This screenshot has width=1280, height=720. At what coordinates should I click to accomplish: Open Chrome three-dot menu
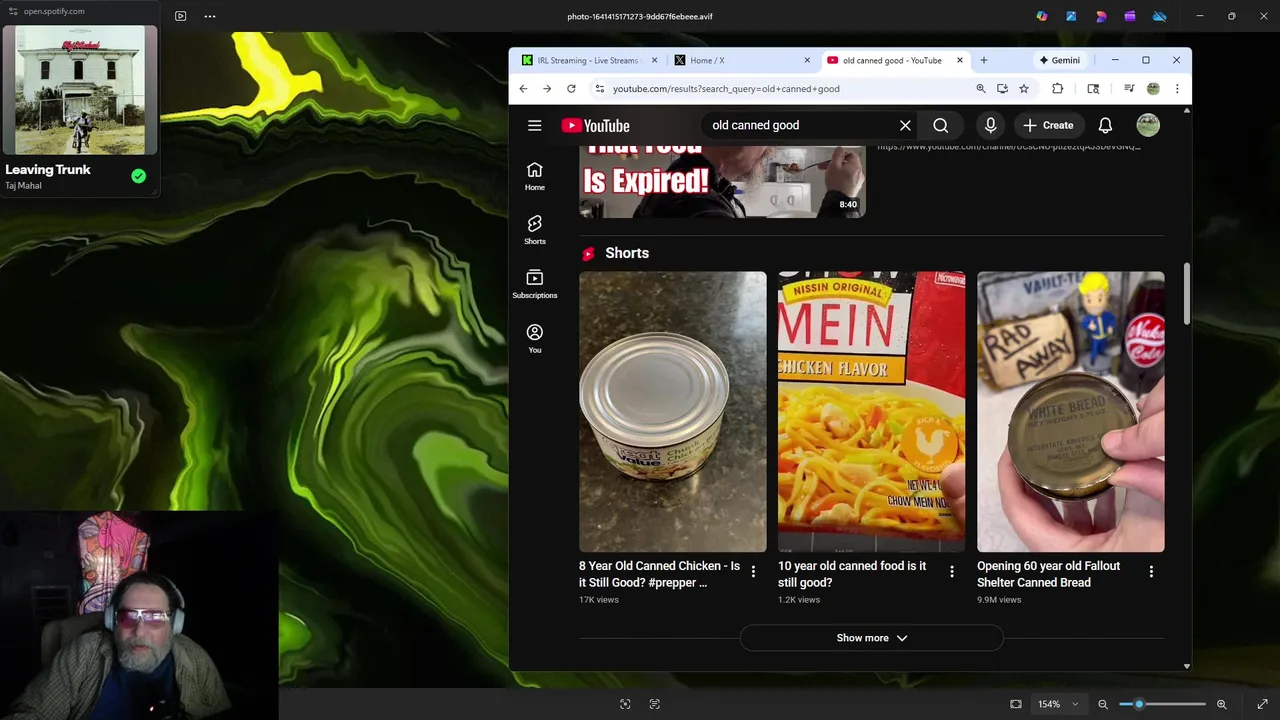[x=1177, y=89]
